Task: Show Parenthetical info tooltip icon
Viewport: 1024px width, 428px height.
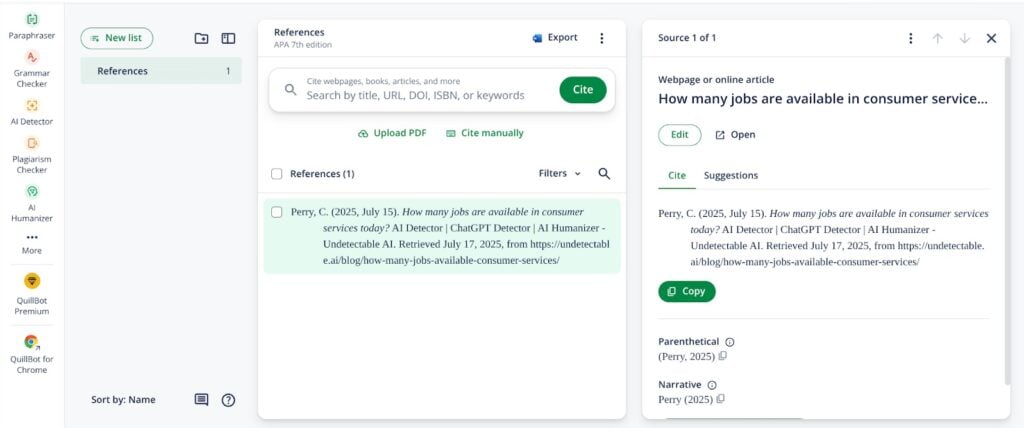Action: tap(730, 342)
